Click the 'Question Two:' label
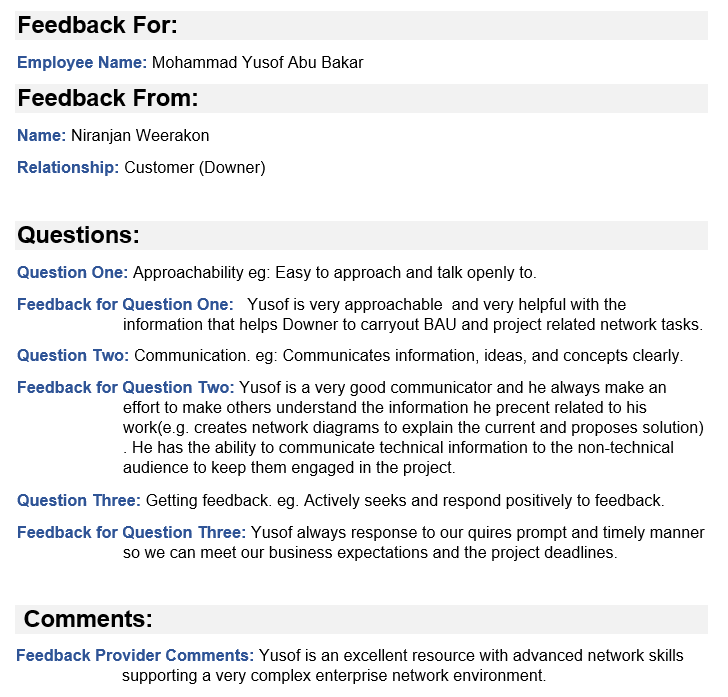728x697 pixels. click(x=73, y=356)
